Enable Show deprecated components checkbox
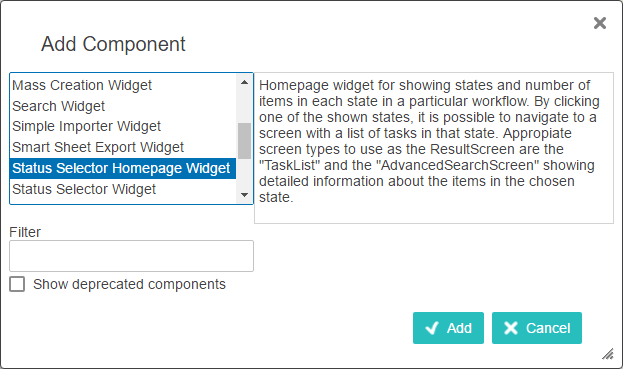 [17, 284]
